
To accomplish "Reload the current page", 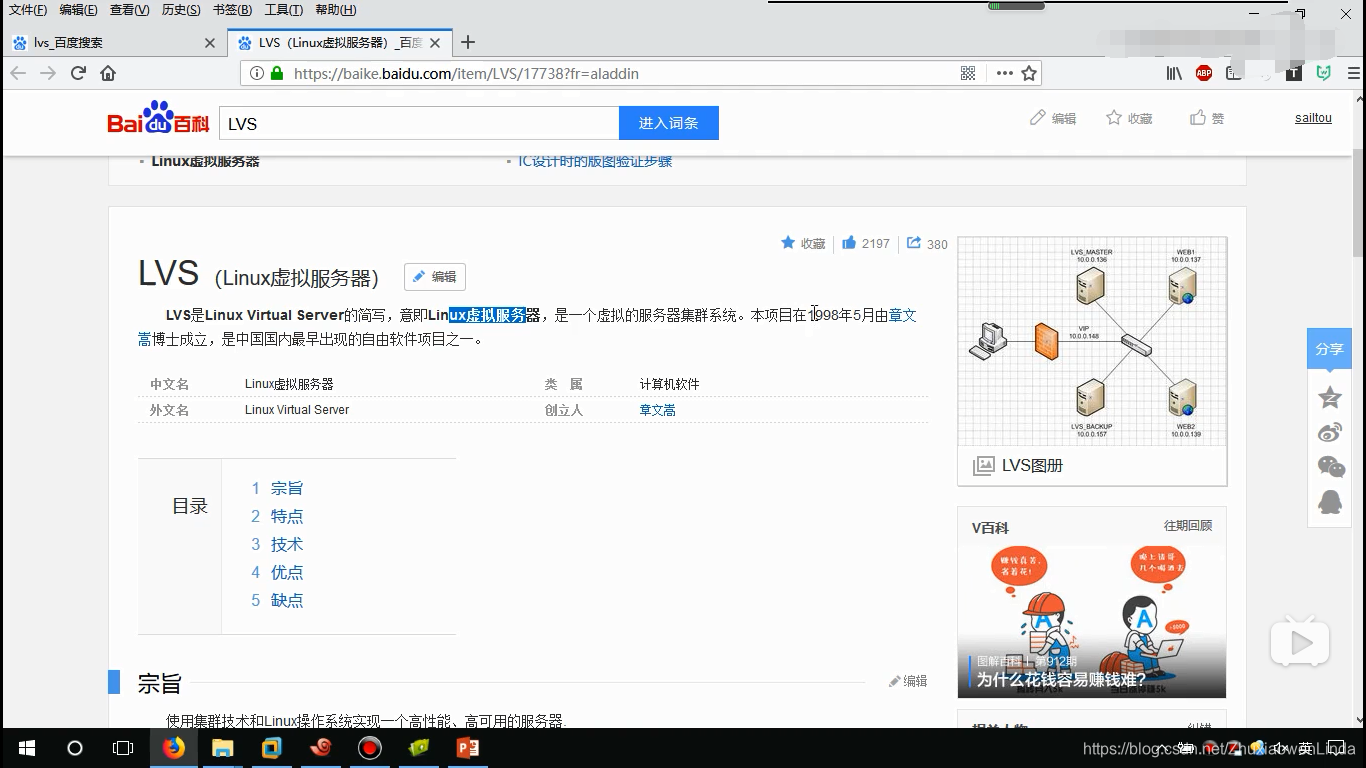I will (x=78, y=73).
